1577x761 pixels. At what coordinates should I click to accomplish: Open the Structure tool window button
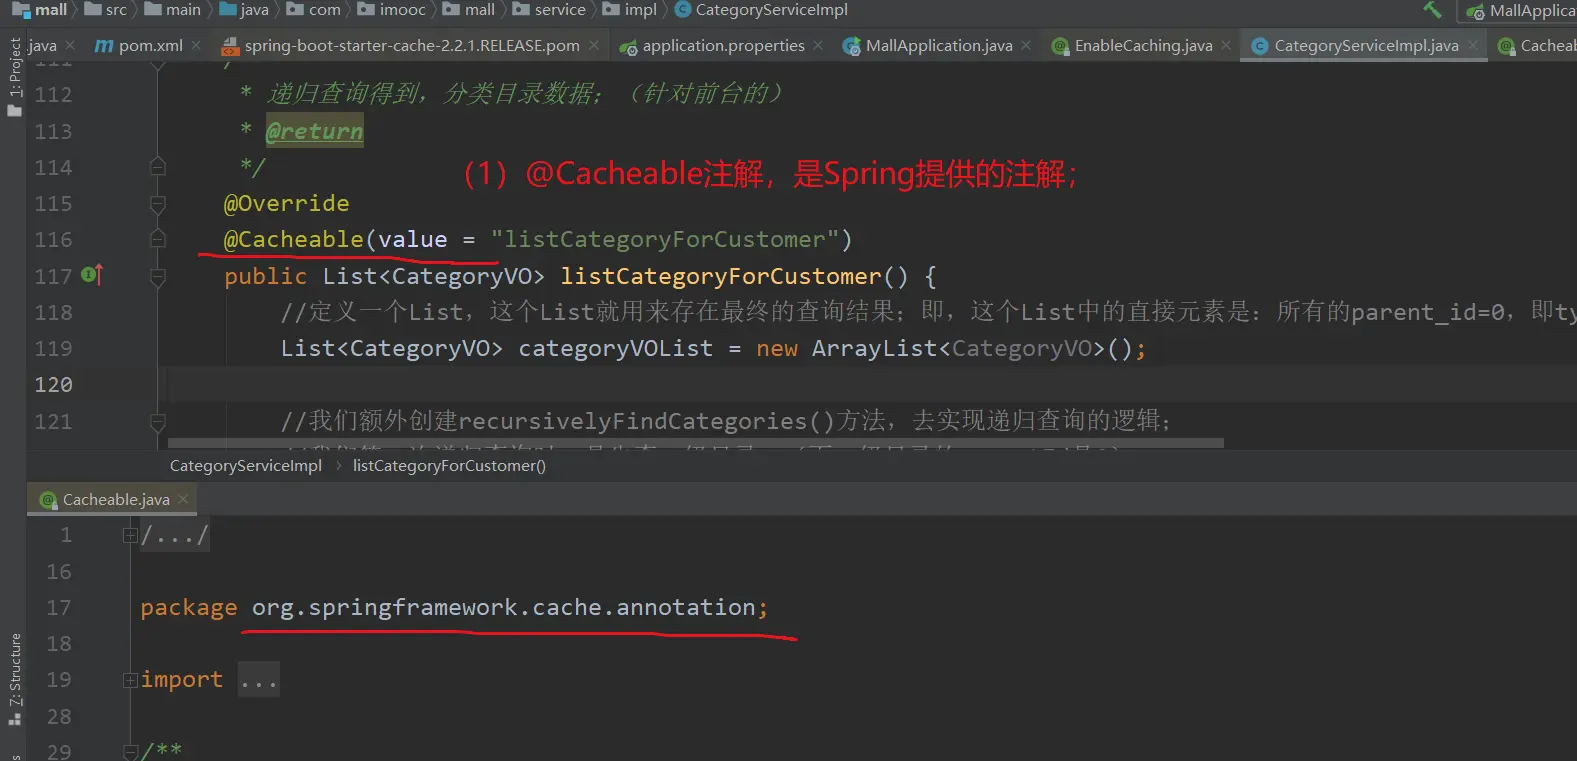pos(14,680)
